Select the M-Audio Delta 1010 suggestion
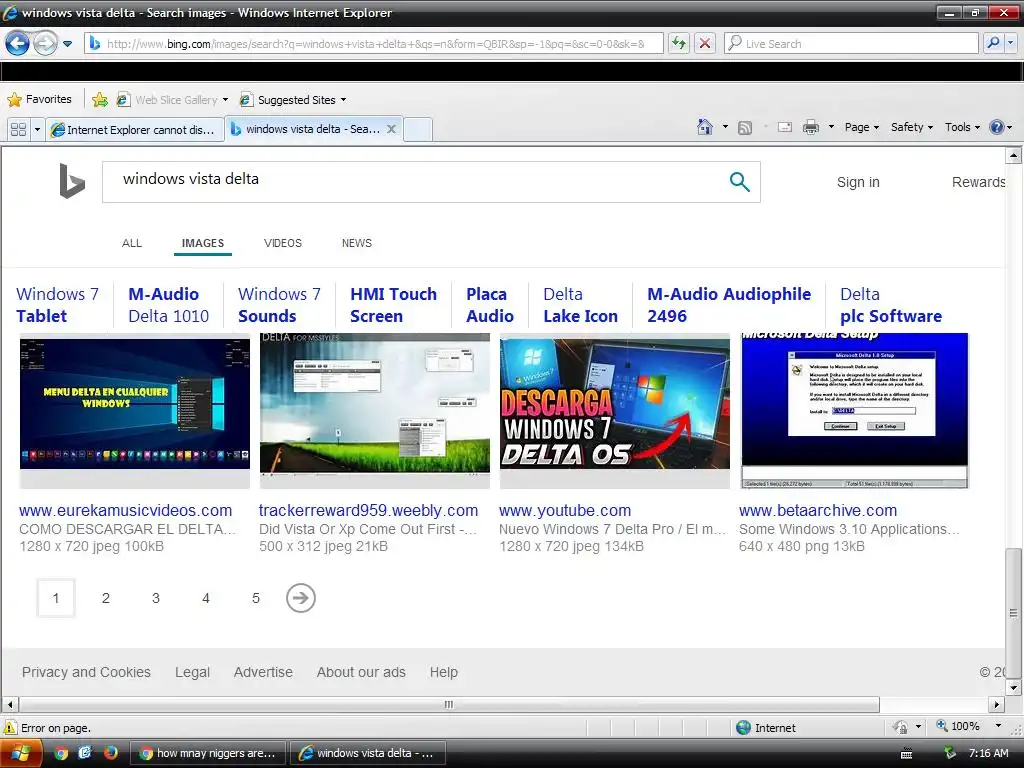This screenshot has height=768, width=1024. tap(168, 305)
